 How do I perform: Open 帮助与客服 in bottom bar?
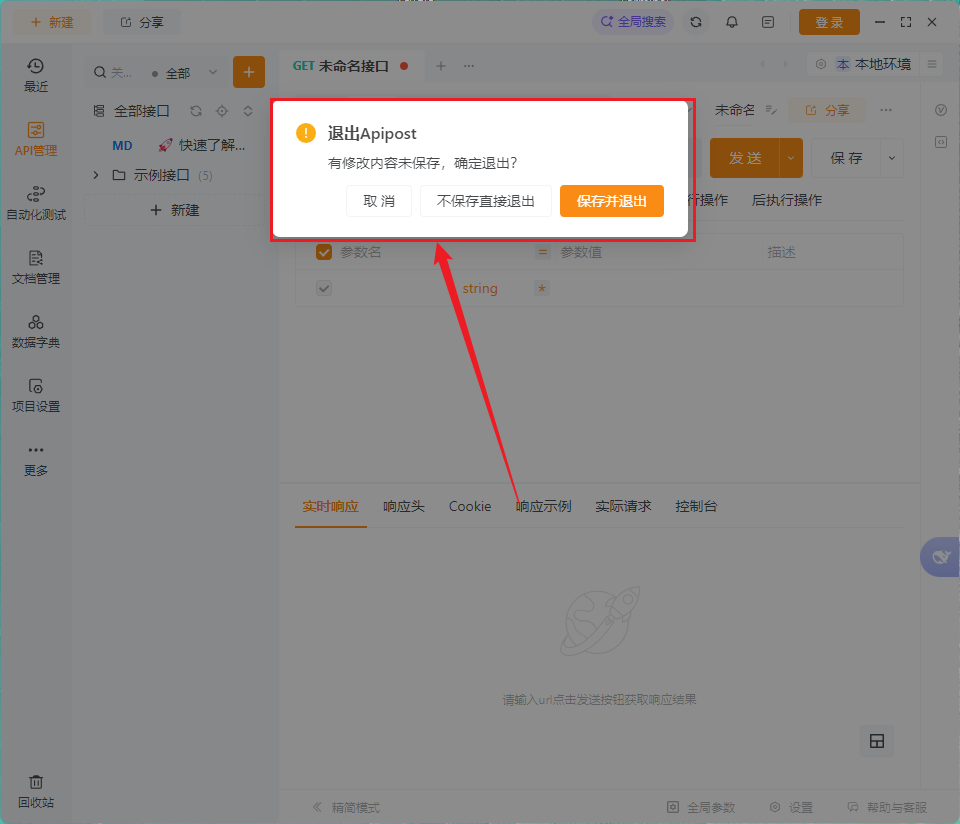click(887, 807)
